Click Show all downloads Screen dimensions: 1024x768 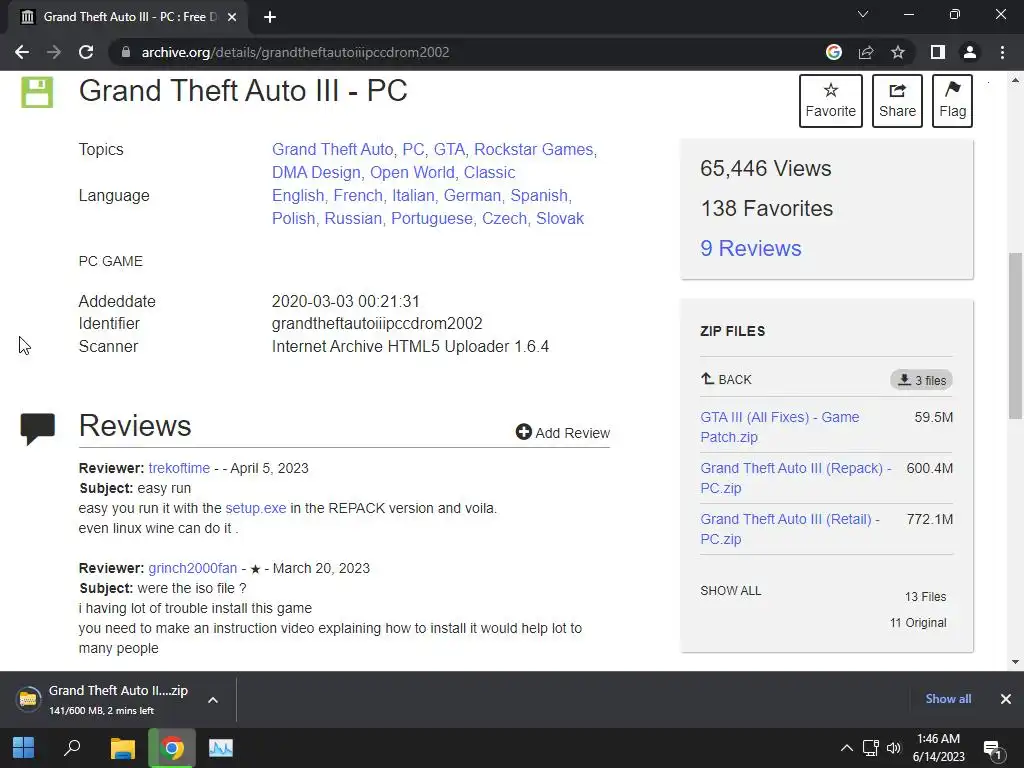948,699
